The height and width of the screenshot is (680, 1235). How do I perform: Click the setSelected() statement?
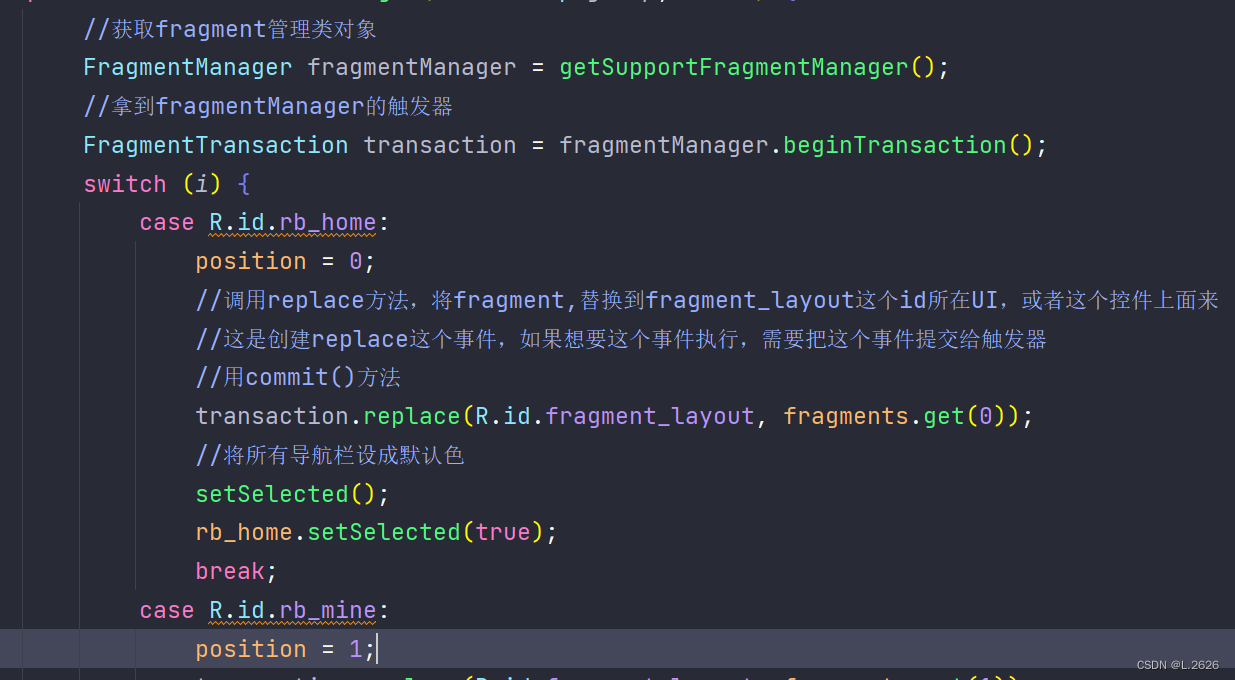coord(287,493)
